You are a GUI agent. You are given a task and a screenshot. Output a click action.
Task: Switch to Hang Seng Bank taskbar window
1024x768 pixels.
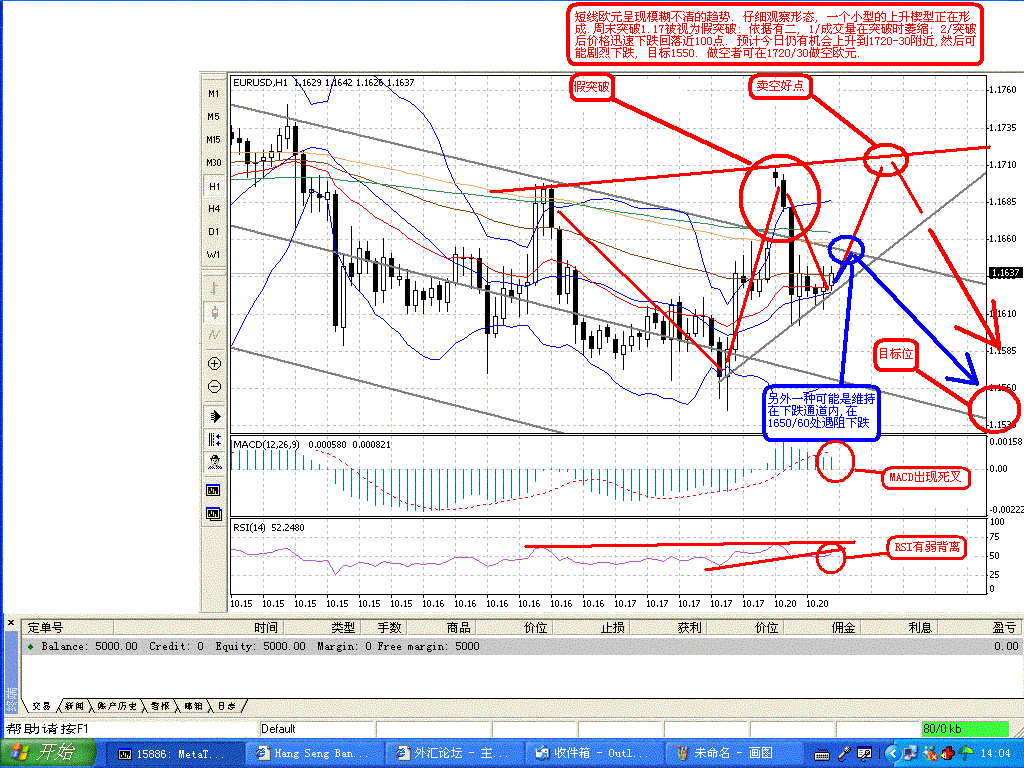point(314,754)
